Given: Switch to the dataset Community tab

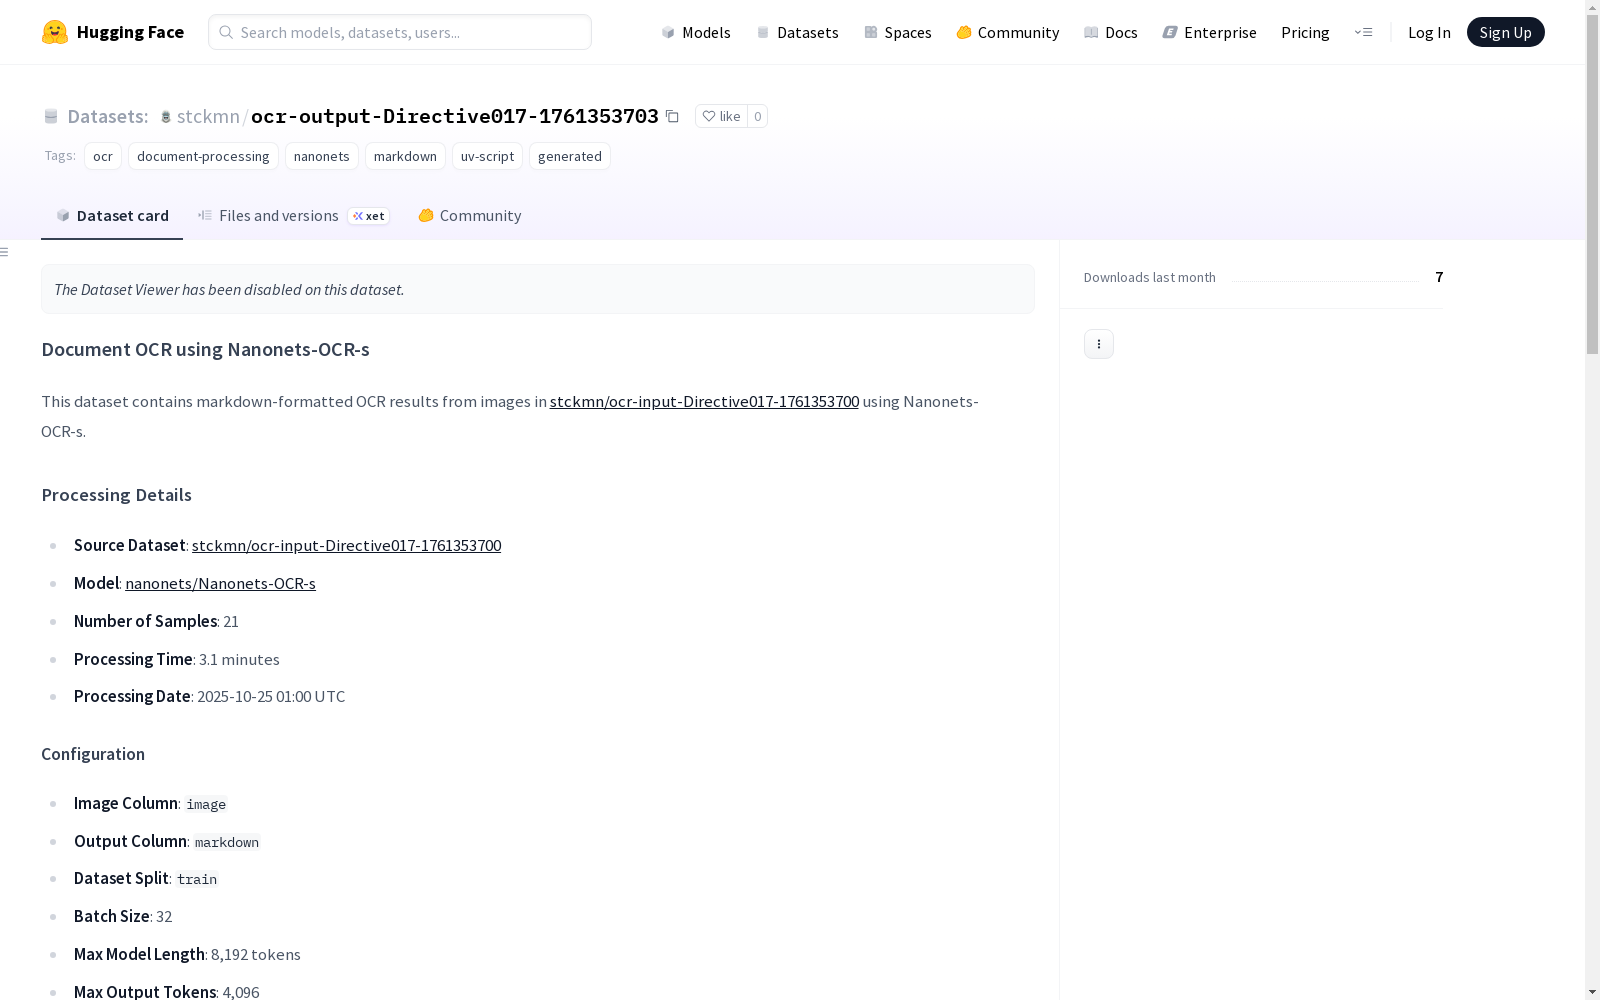Looking at the screenshot, I should [x=469, y=216].
